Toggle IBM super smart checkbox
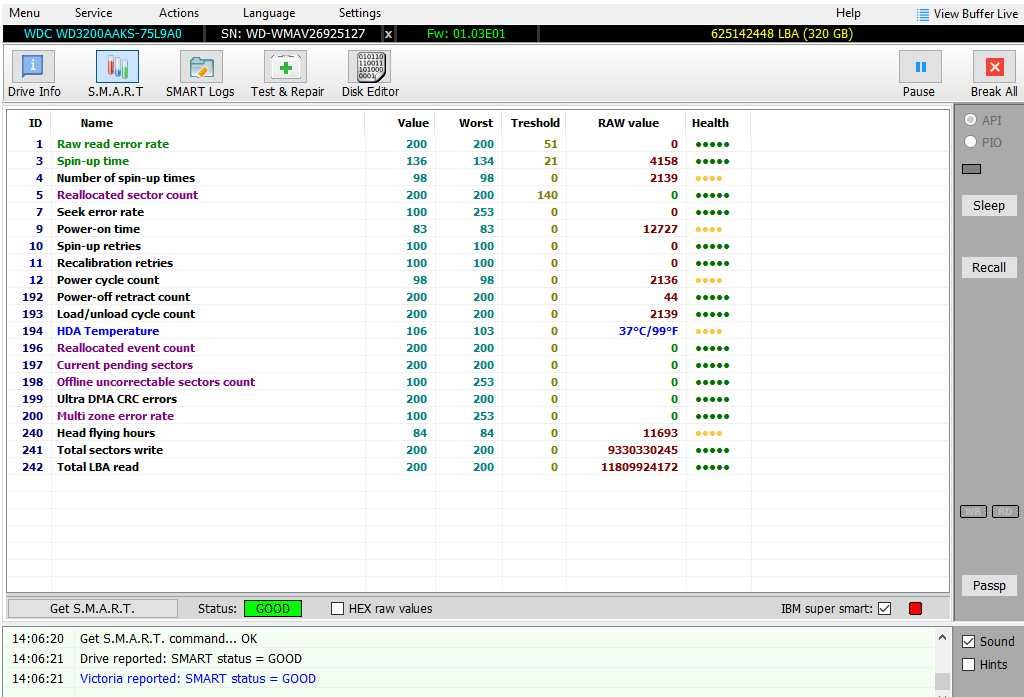The width and height of the screenshot is (1024, 697). tap(884, 609)
